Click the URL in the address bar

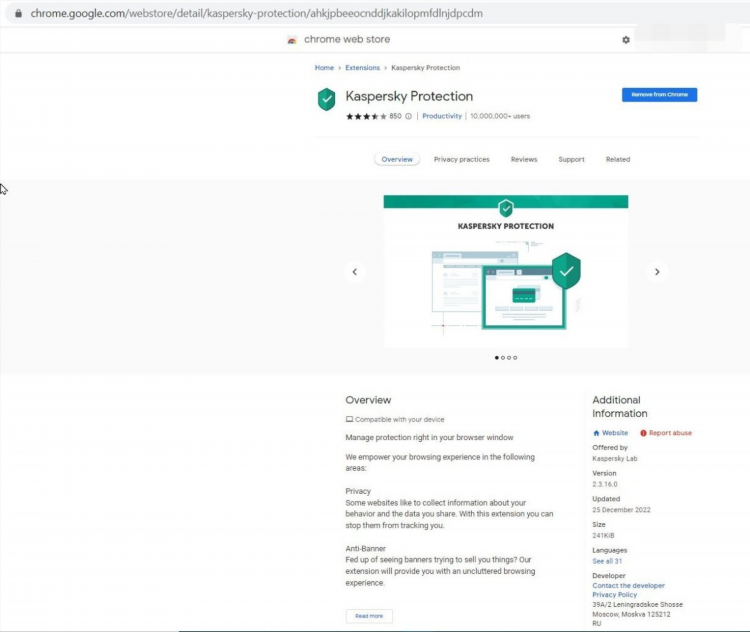256,13
